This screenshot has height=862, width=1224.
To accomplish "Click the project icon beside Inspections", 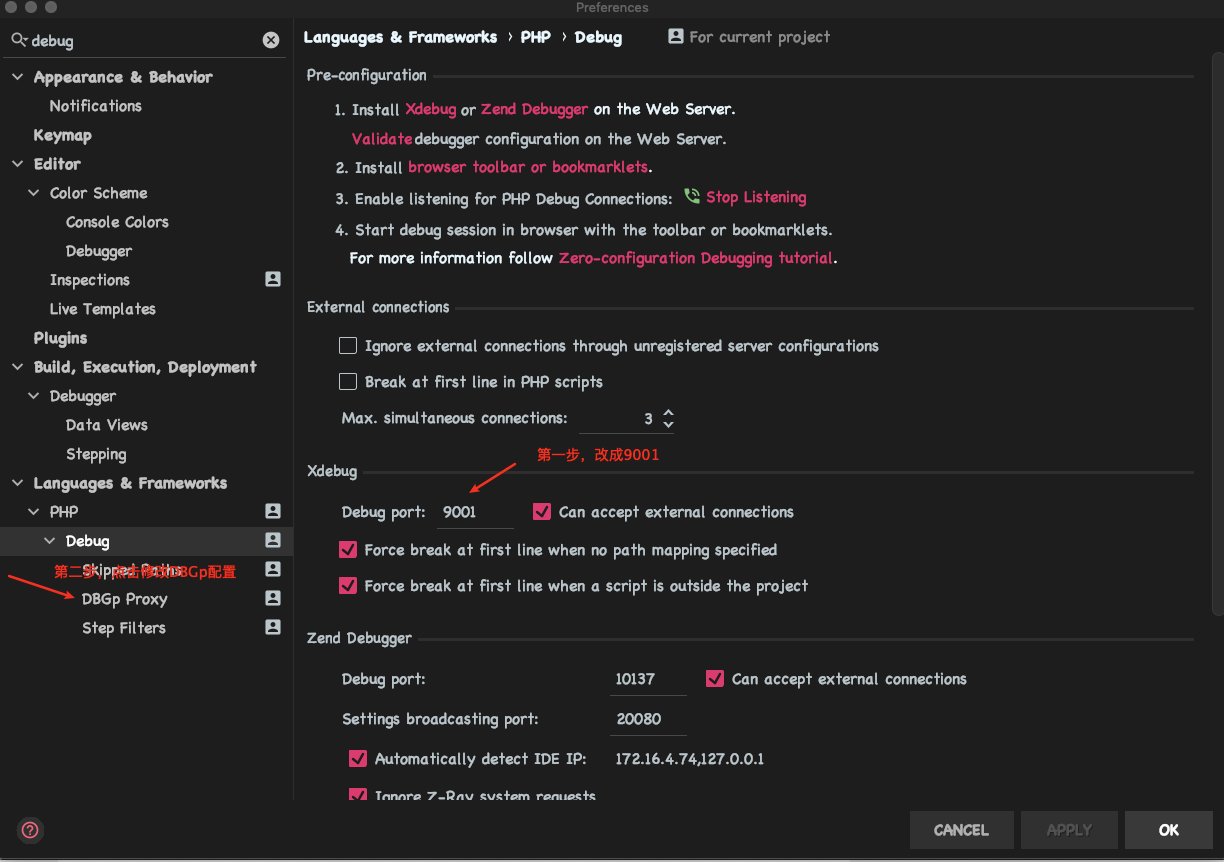I will click(273, 280).
